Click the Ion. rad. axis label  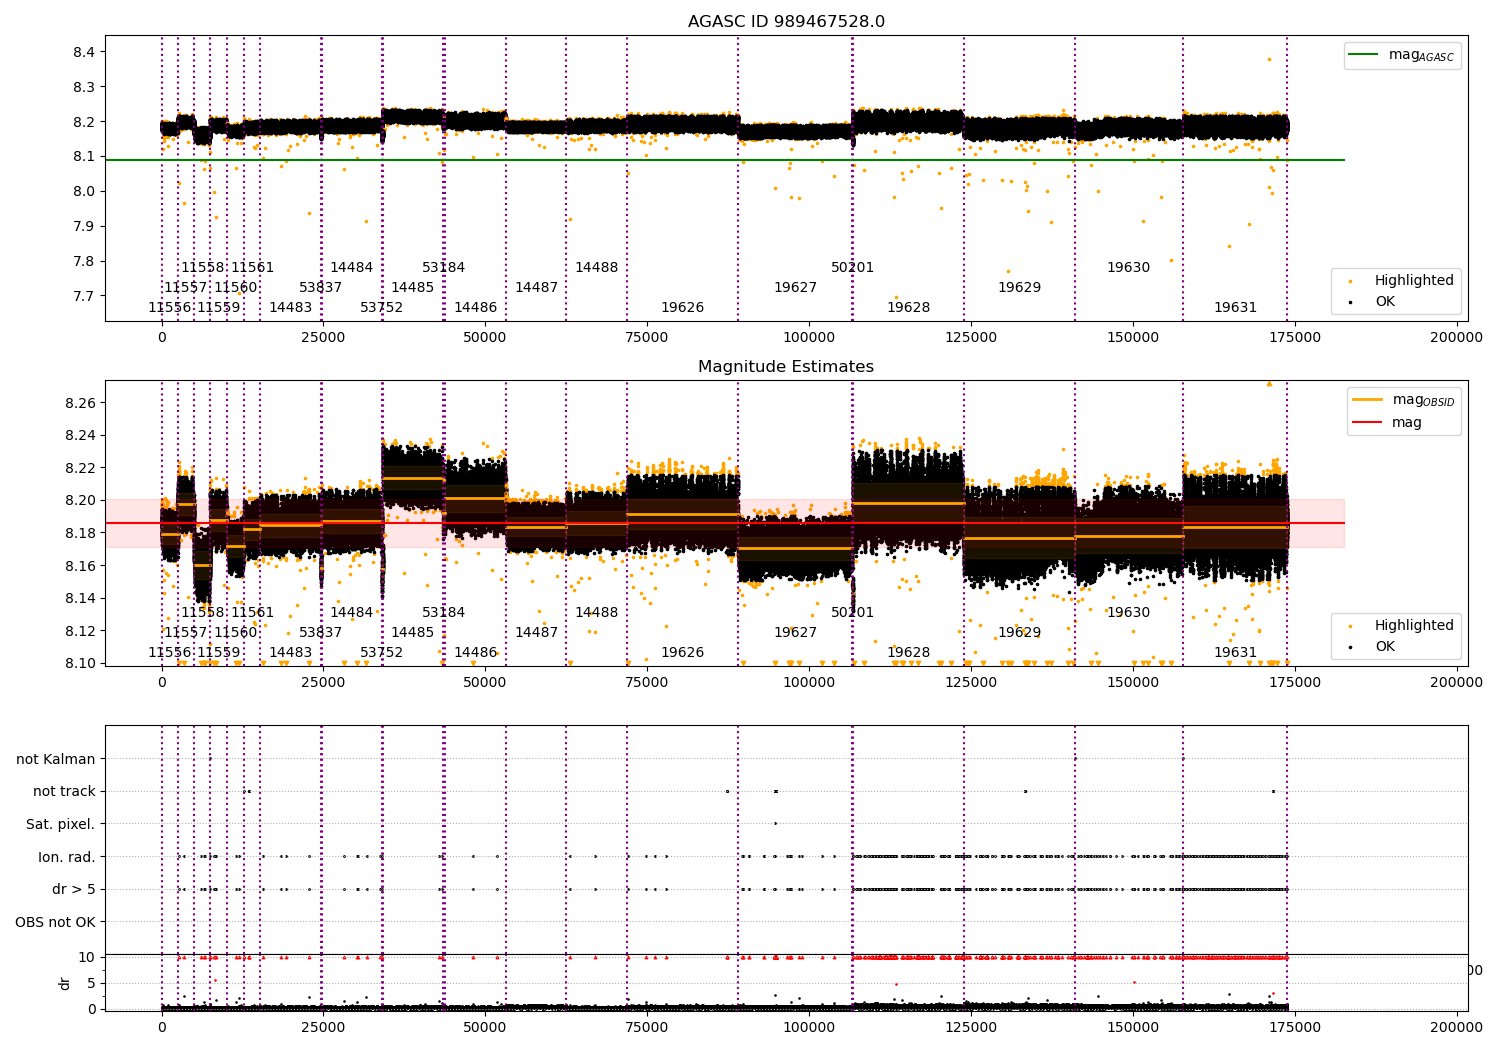tap(67, 857)
